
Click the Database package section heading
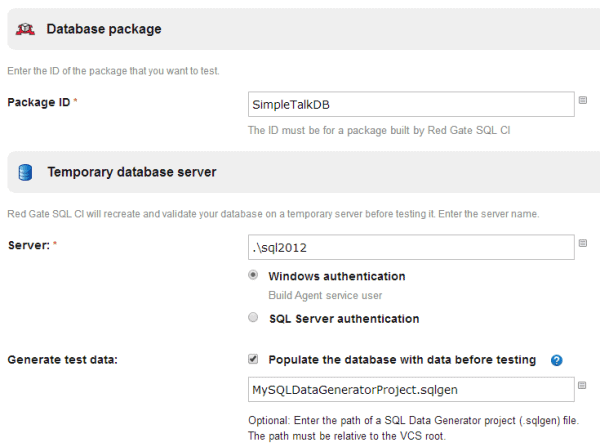pos(104,30)
